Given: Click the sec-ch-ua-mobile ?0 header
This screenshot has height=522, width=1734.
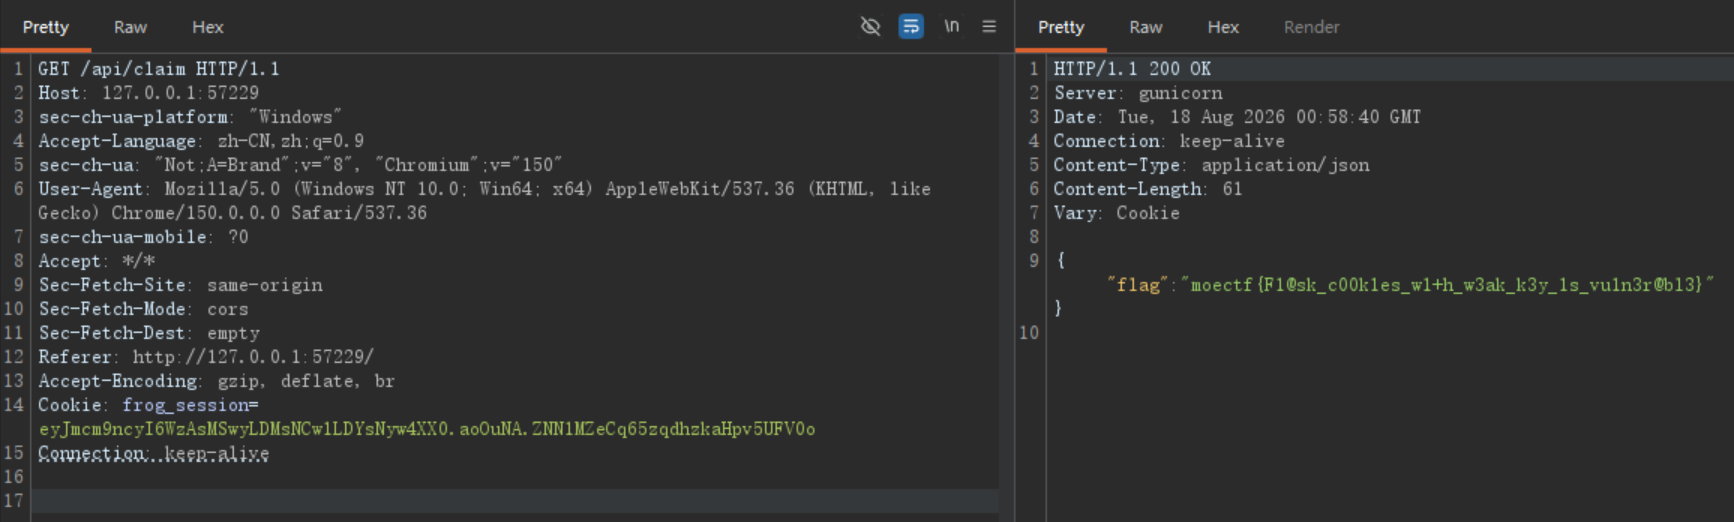Looking at the screenshot, I should point(143,237).
